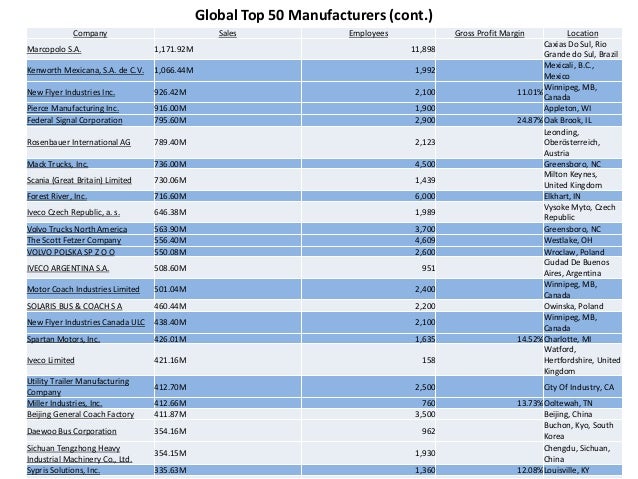Click the Company column header
The height and width of the screenshot is (479, 638).
(90, 33)
